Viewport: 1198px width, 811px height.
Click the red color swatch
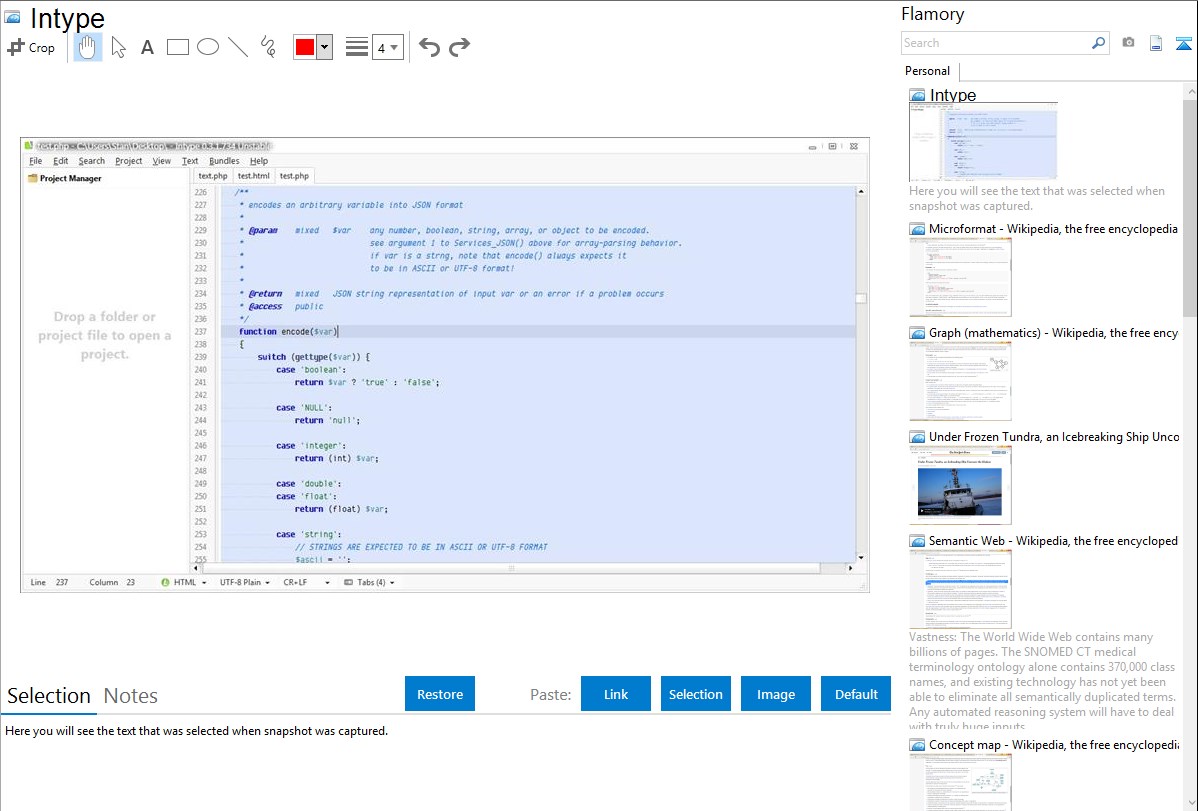305,47
